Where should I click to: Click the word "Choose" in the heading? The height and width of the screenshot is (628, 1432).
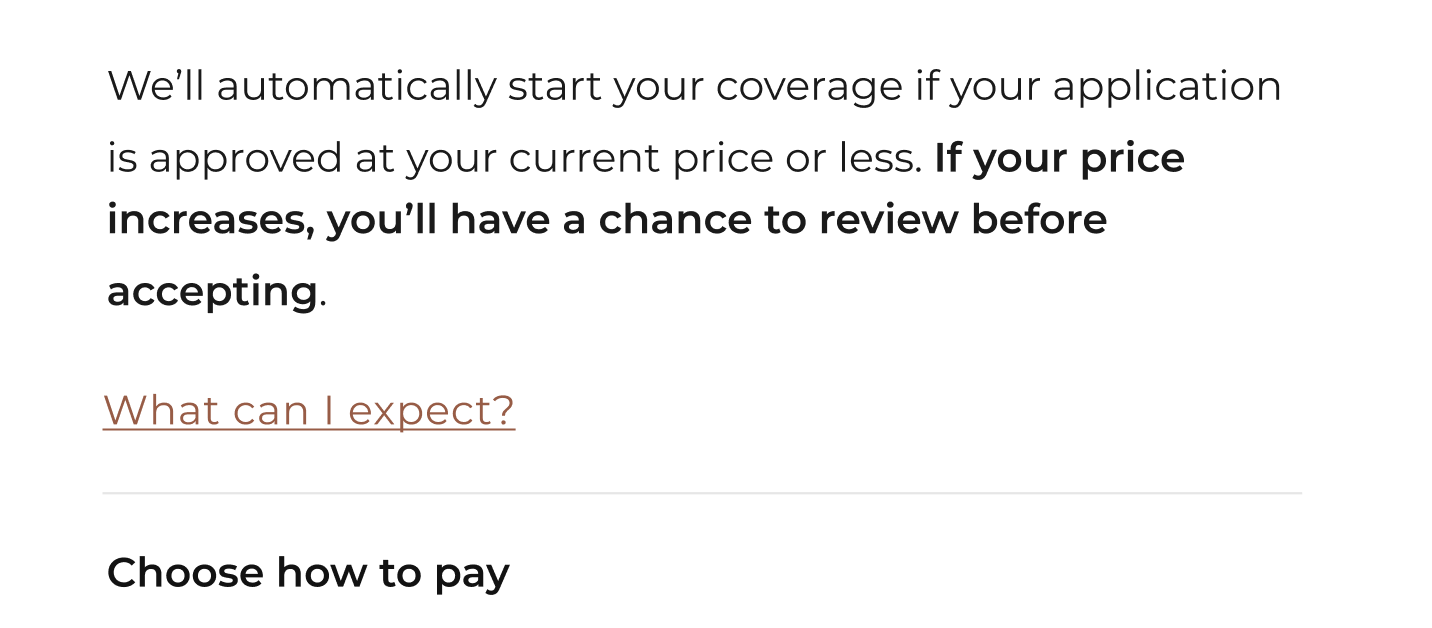185,573
